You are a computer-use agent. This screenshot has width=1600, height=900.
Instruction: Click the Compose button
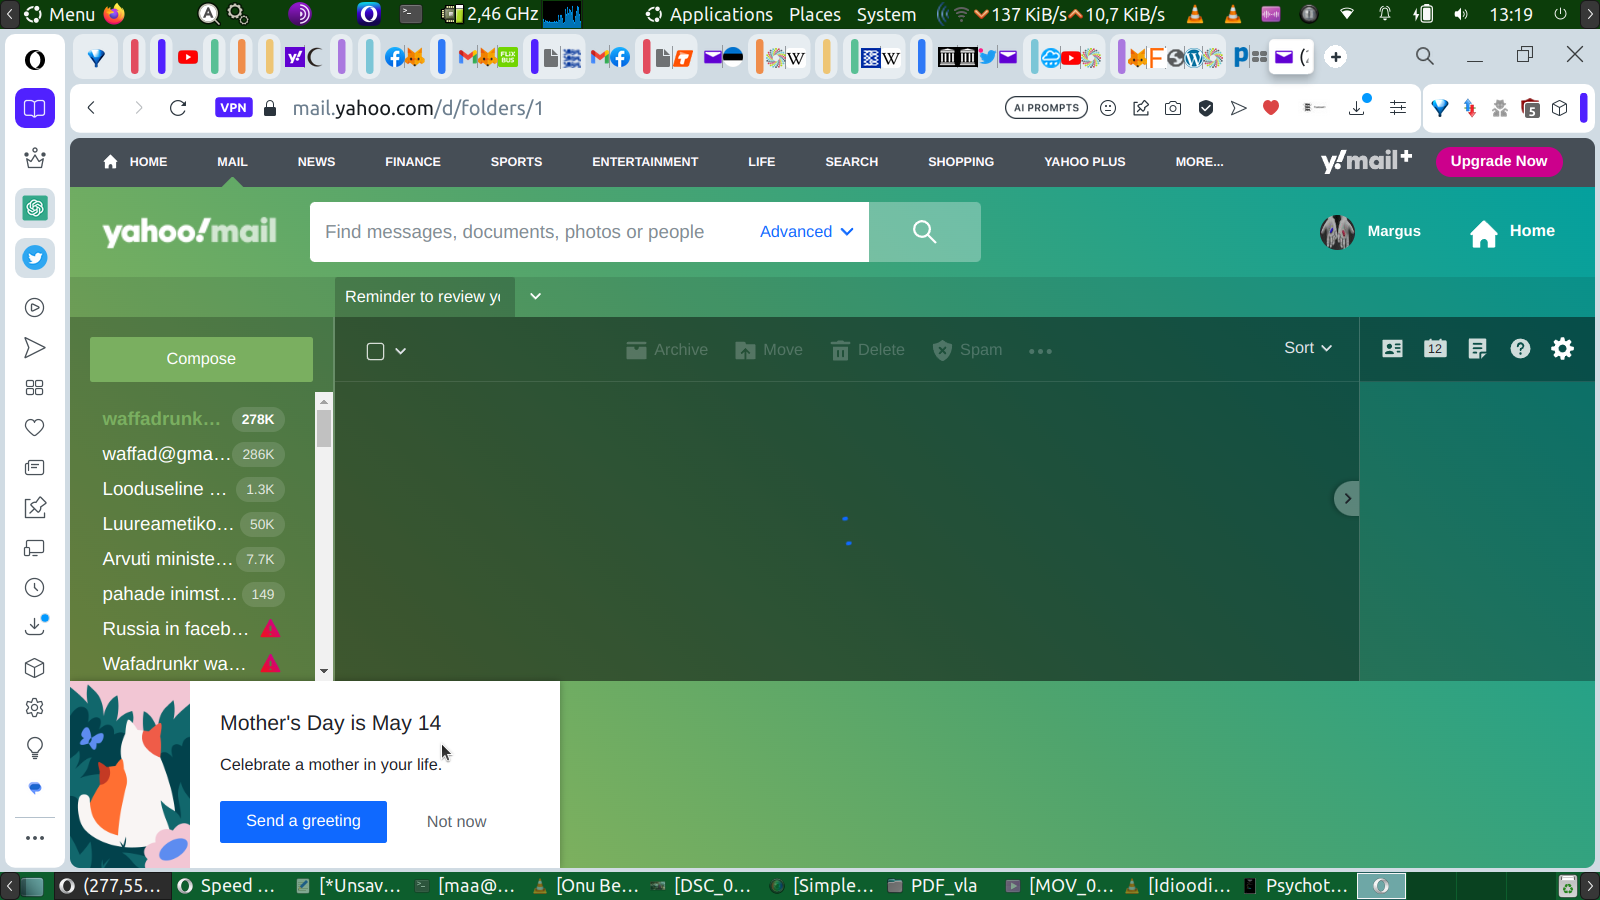[x=201, y=359]
